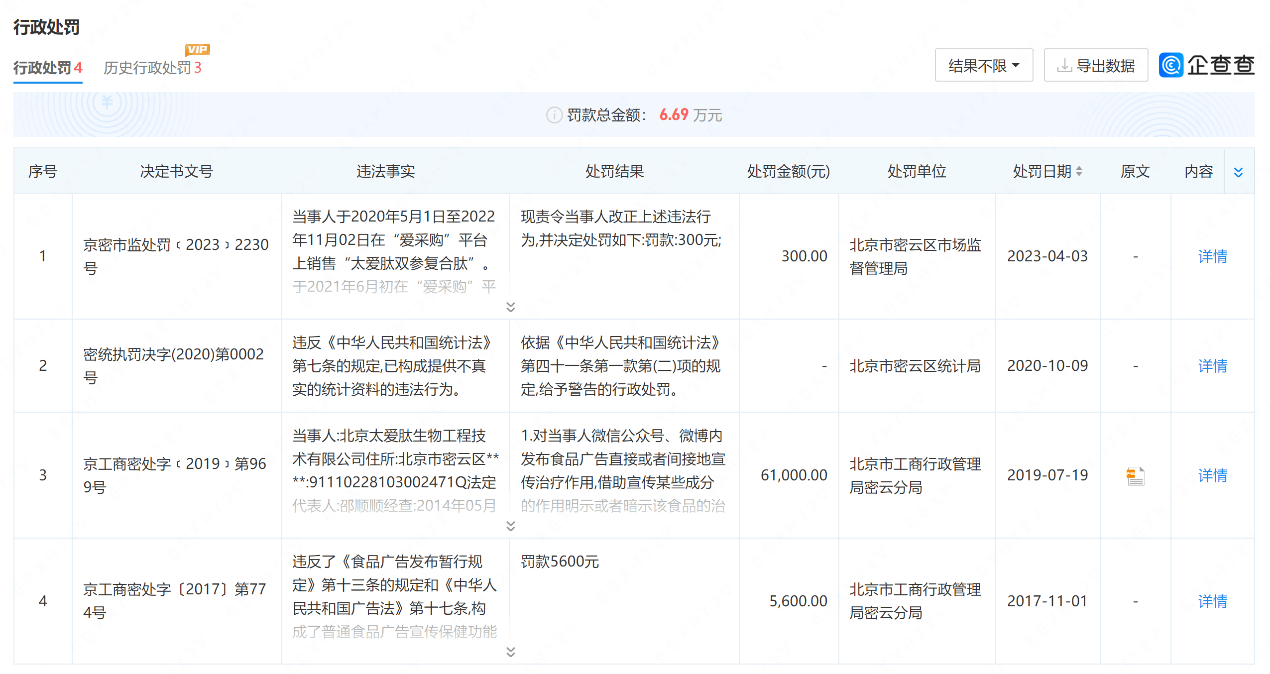Expand row 4 truncated content
Viewport: 1270px width, 674px height.
(510, 652)
